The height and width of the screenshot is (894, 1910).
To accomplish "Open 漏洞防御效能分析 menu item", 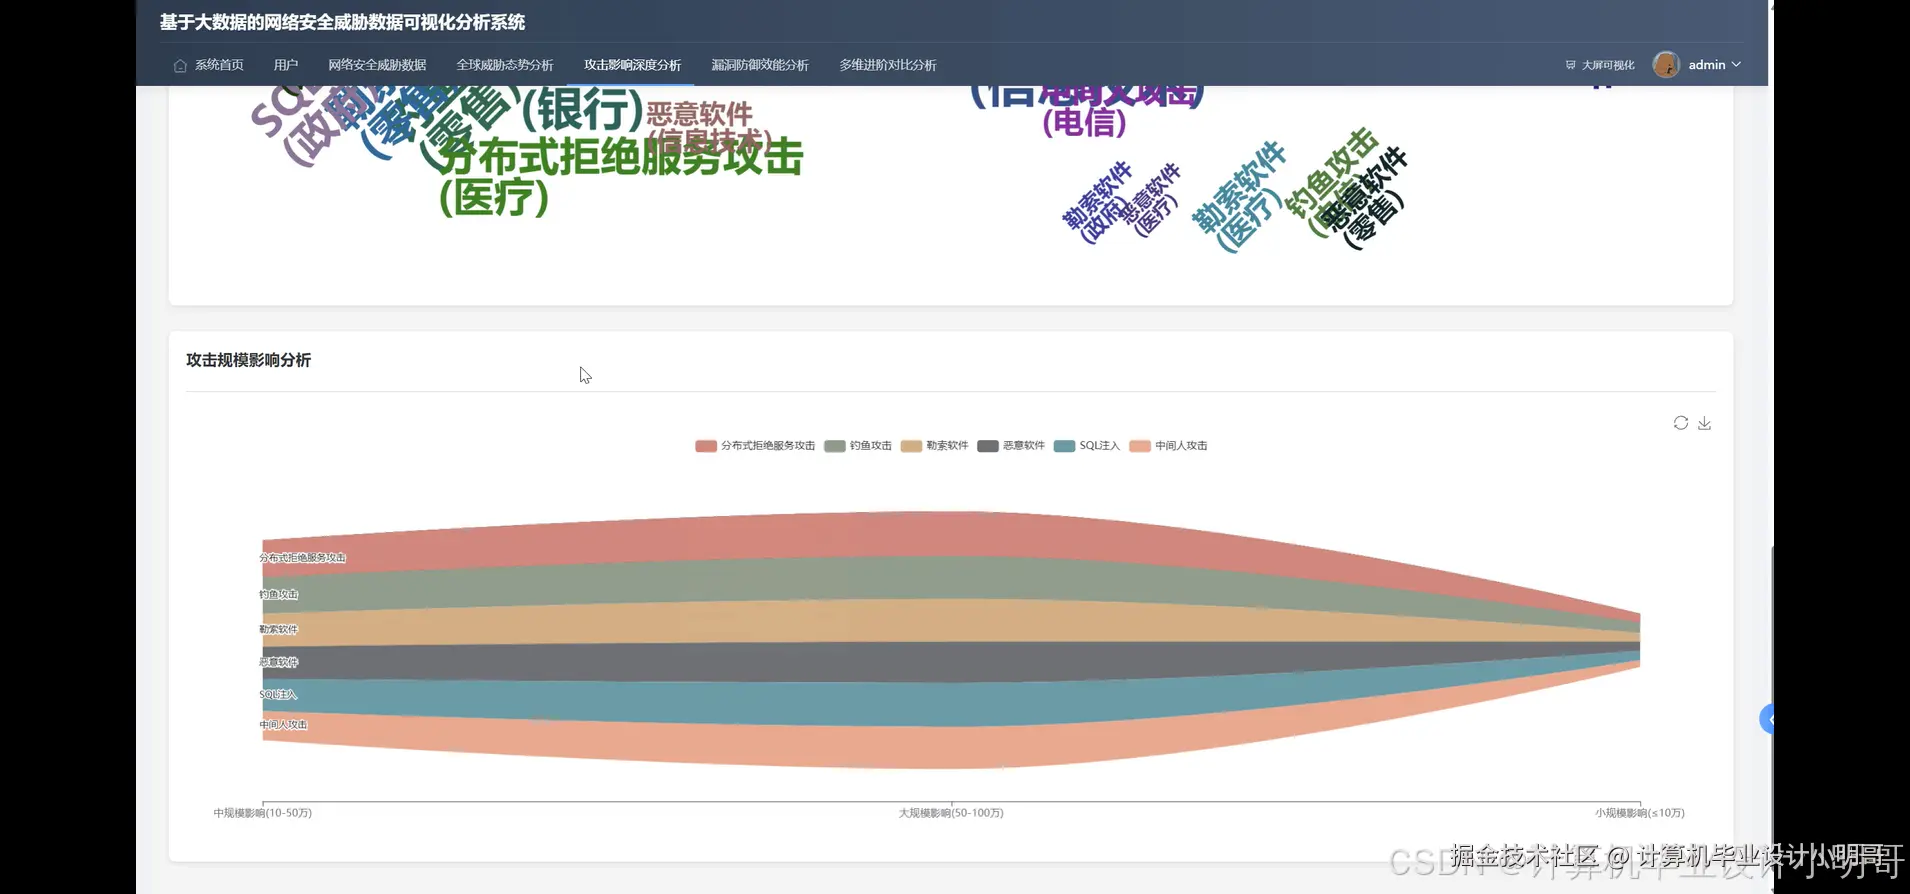I will [760, 65].
